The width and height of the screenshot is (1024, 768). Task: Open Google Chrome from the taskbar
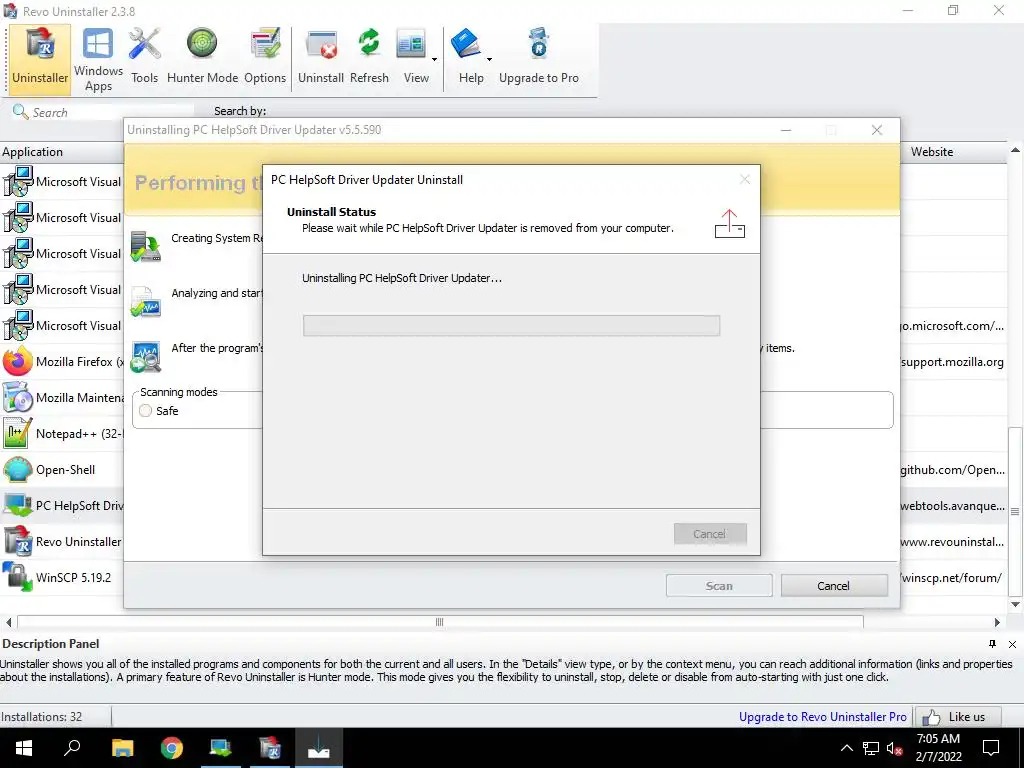click(x=172, y=748)
